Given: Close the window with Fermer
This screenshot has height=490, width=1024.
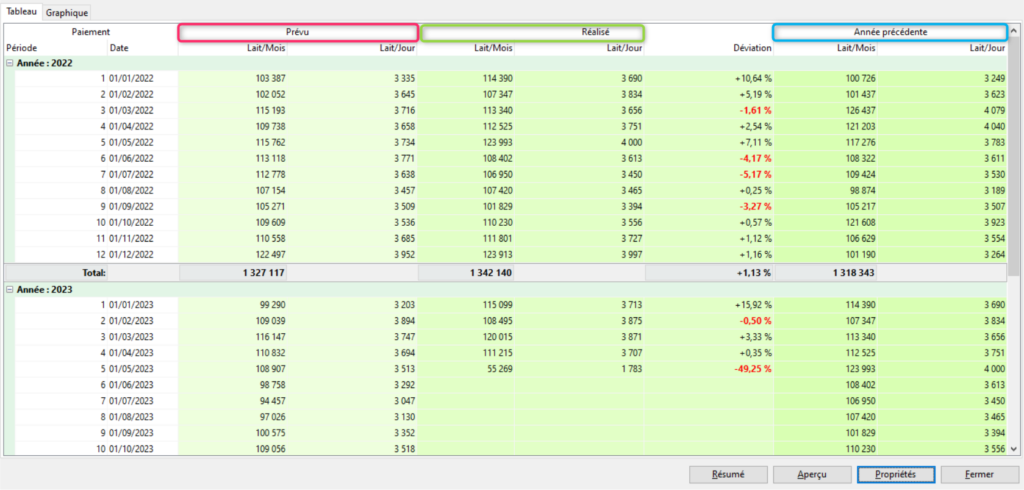Looking at the screenshot, I should pyautogui.click(x=980, y=475).
